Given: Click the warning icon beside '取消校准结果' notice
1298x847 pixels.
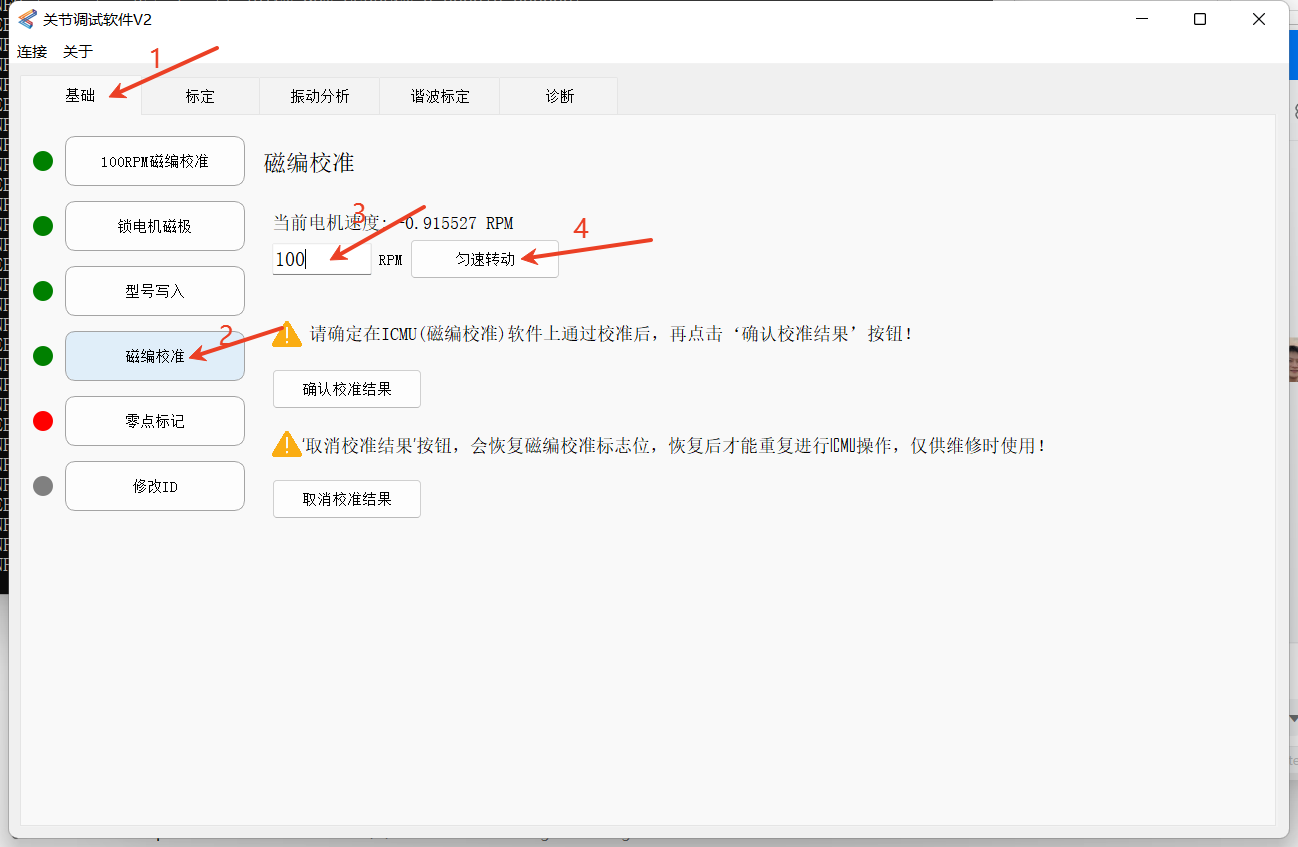Looking at the screenshot, I should [287, 444].
